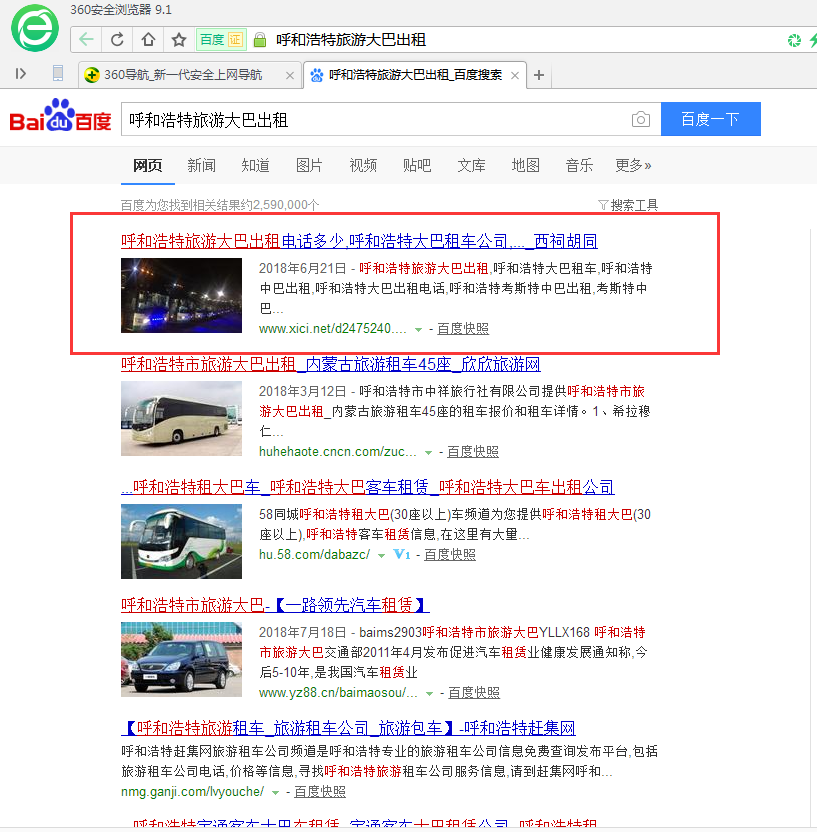This screenshot has height=832, width=817.
Task: Expand the dropdown arrow beside www.yz88.cn URL
Action: point(429,694)
